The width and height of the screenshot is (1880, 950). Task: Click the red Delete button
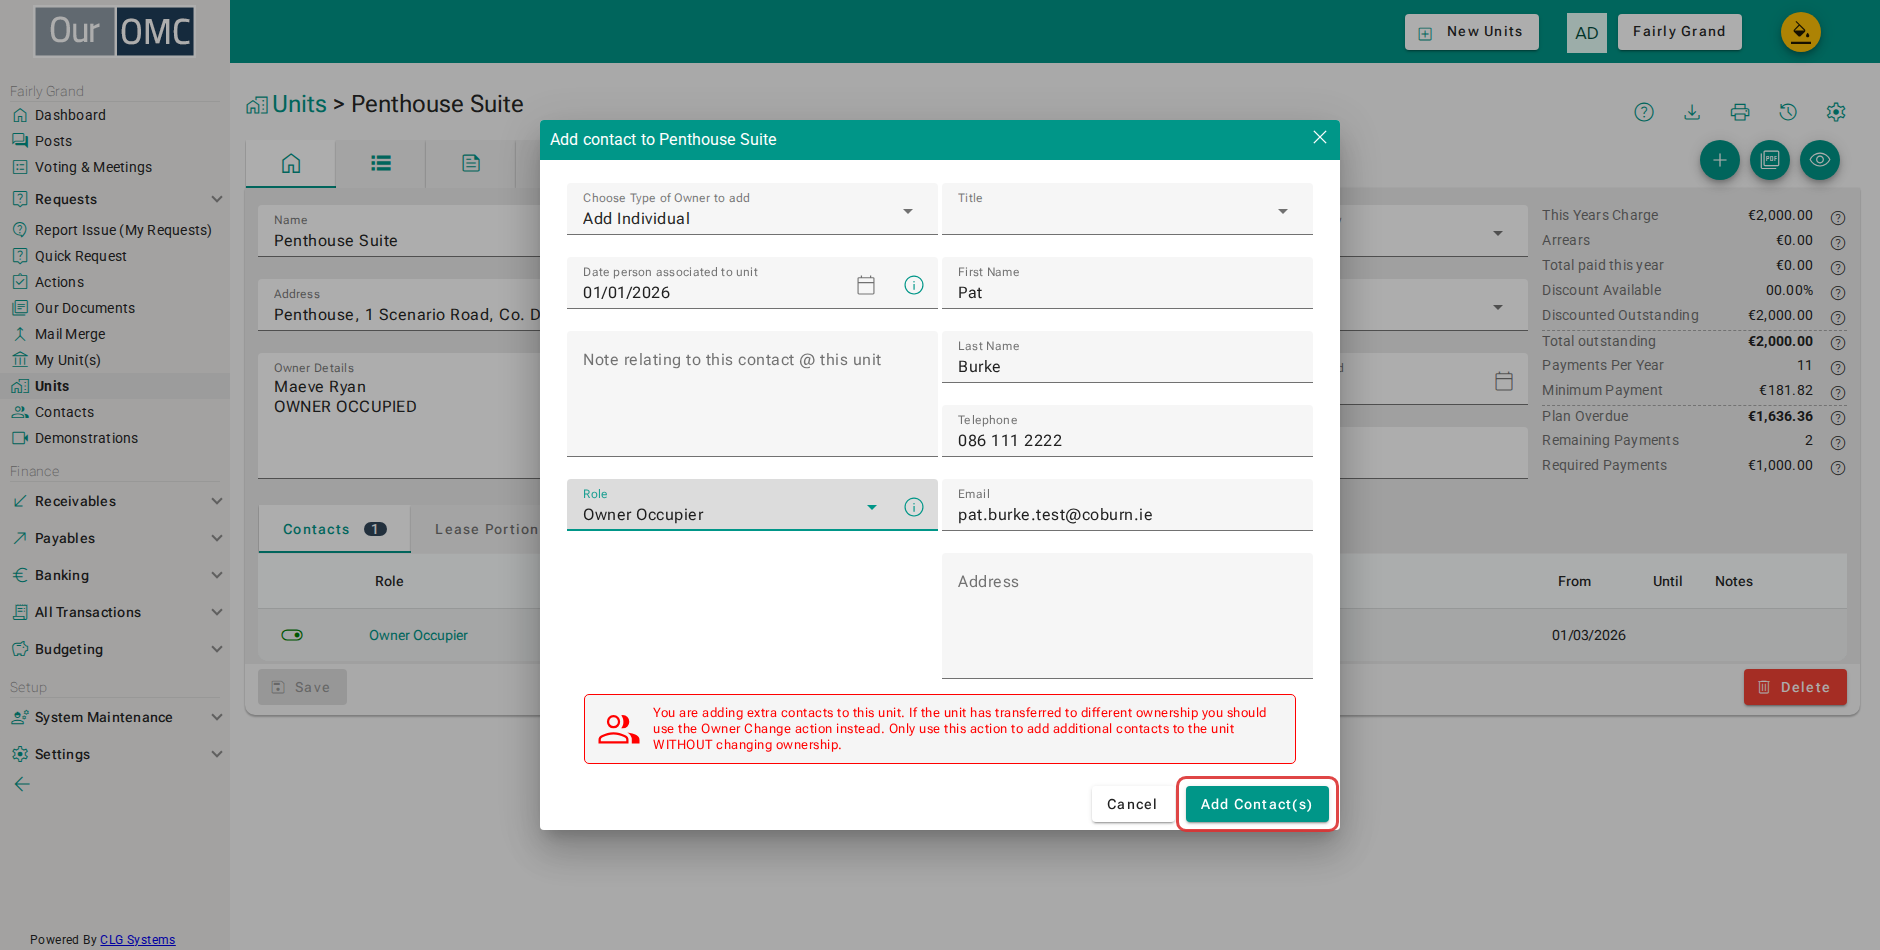(x=1795, y=687)
